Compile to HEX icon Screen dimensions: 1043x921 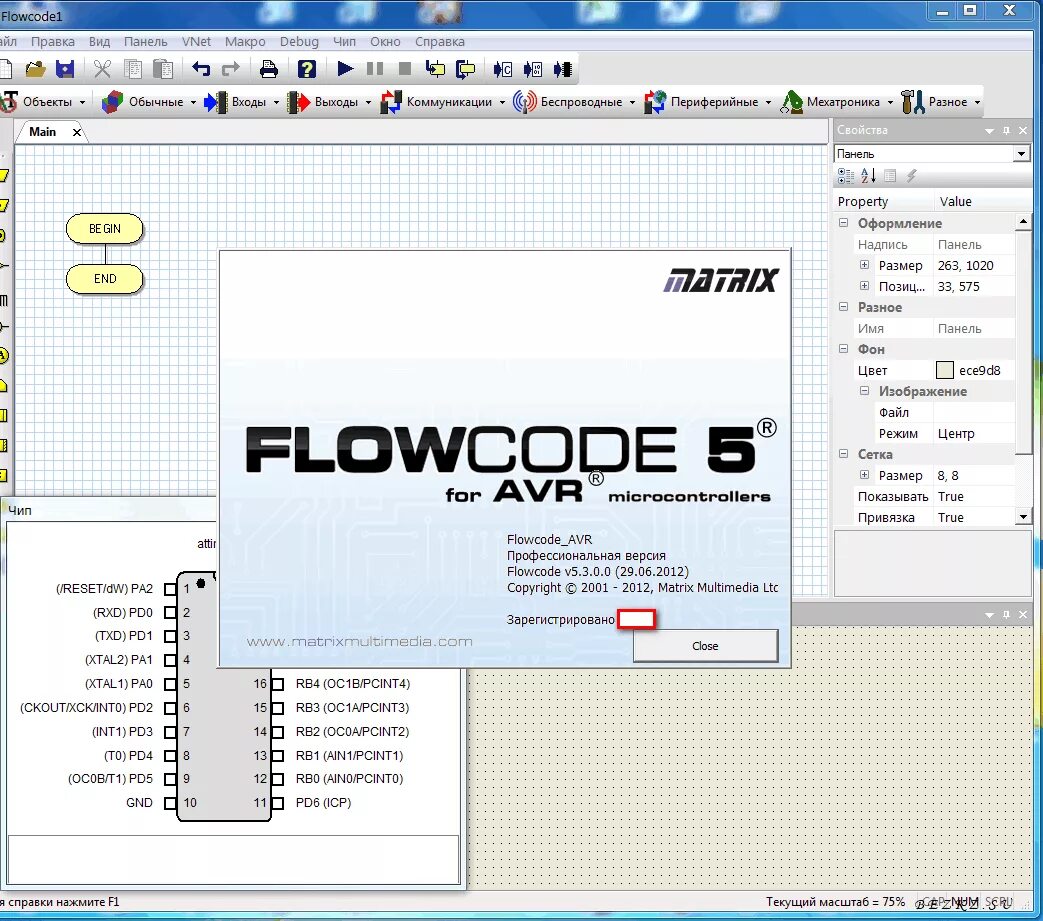pyautogui.click(x=533, y=68)
